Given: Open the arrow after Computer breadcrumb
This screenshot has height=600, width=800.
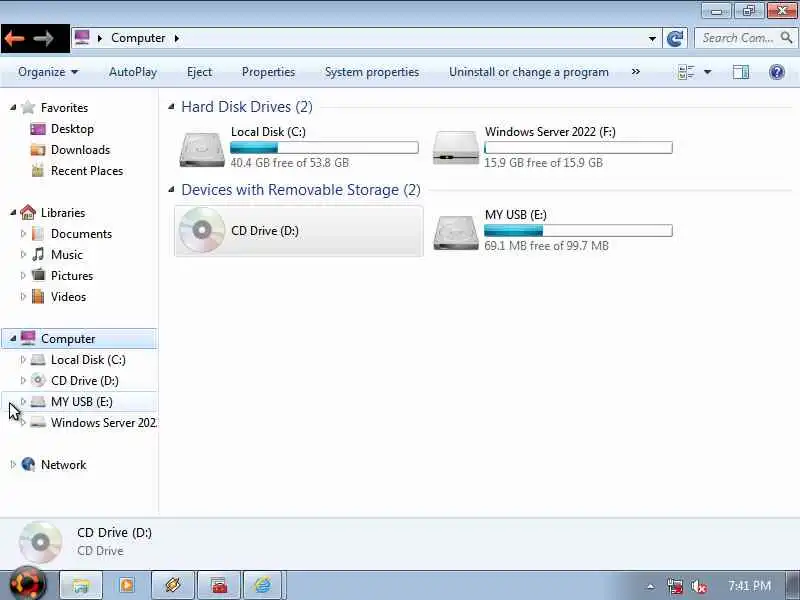Looking at the screenshot, I should click(177, 38).
